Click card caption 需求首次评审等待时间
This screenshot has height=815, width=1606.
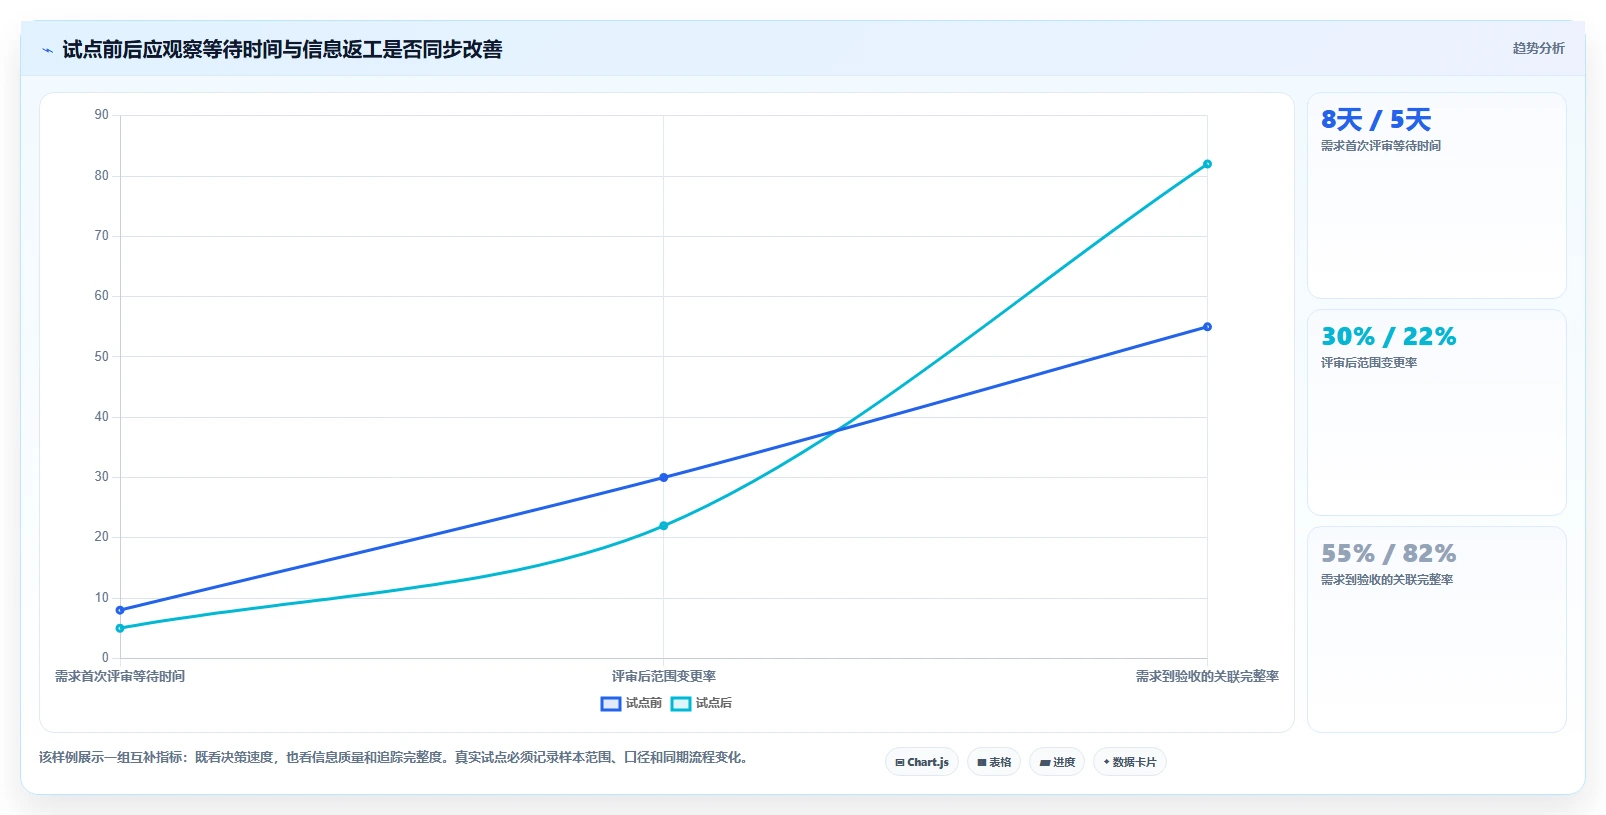click(1381, 146)
